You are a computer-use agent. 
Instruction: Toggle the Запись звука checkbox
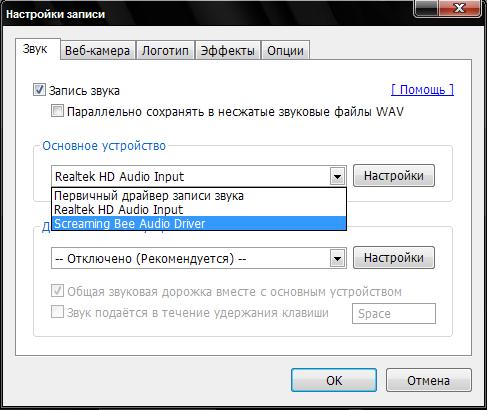coord(39,90)
